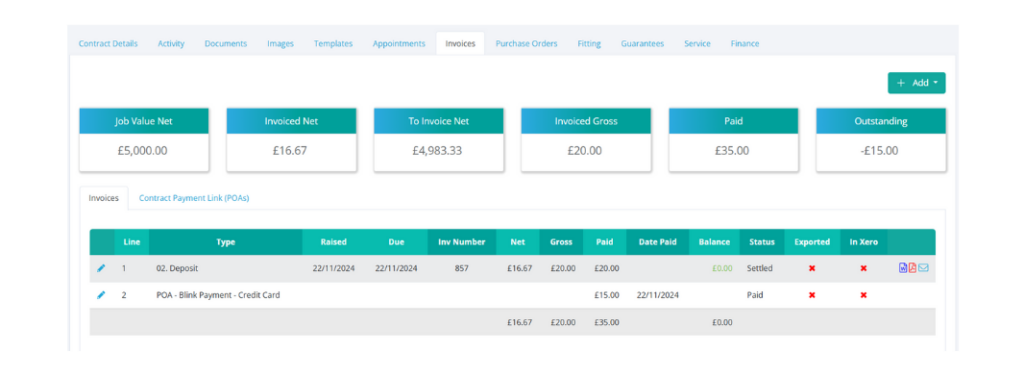Click Exported red cross for Deposit row

click(x=812, y=268)
